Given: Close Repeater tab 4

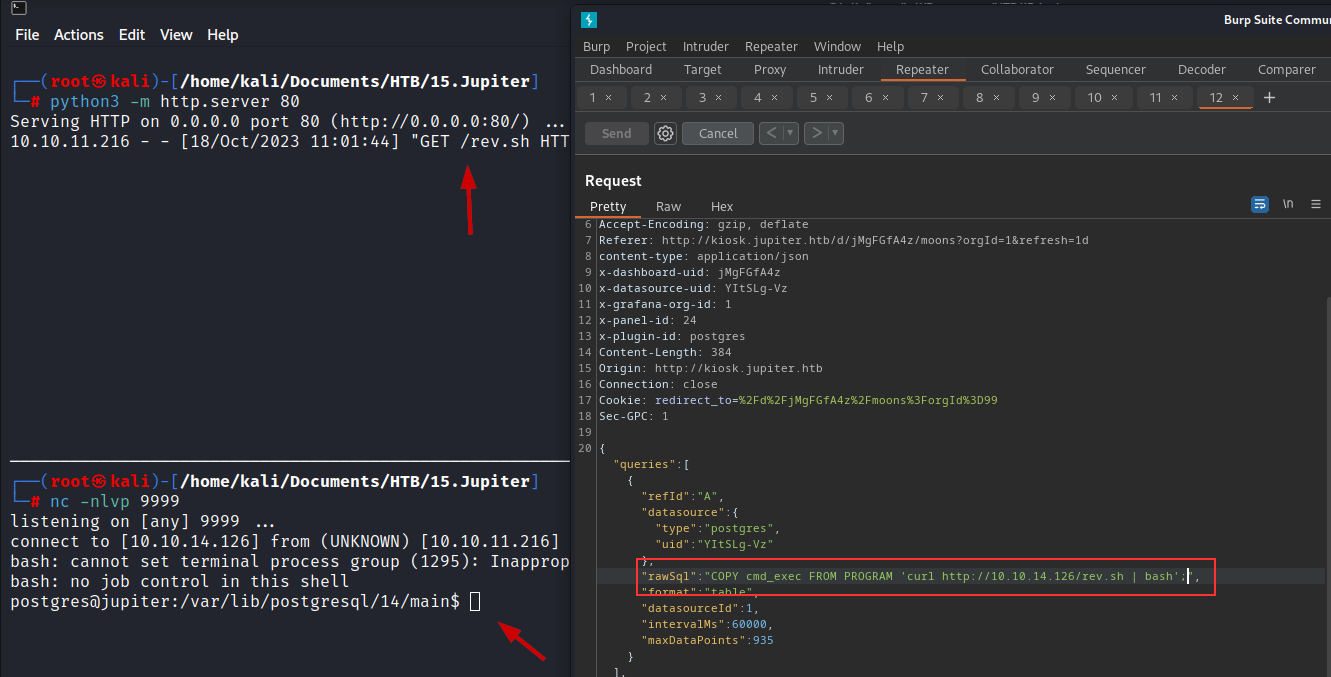Looking at the screenshot, I should pos(774,98).
